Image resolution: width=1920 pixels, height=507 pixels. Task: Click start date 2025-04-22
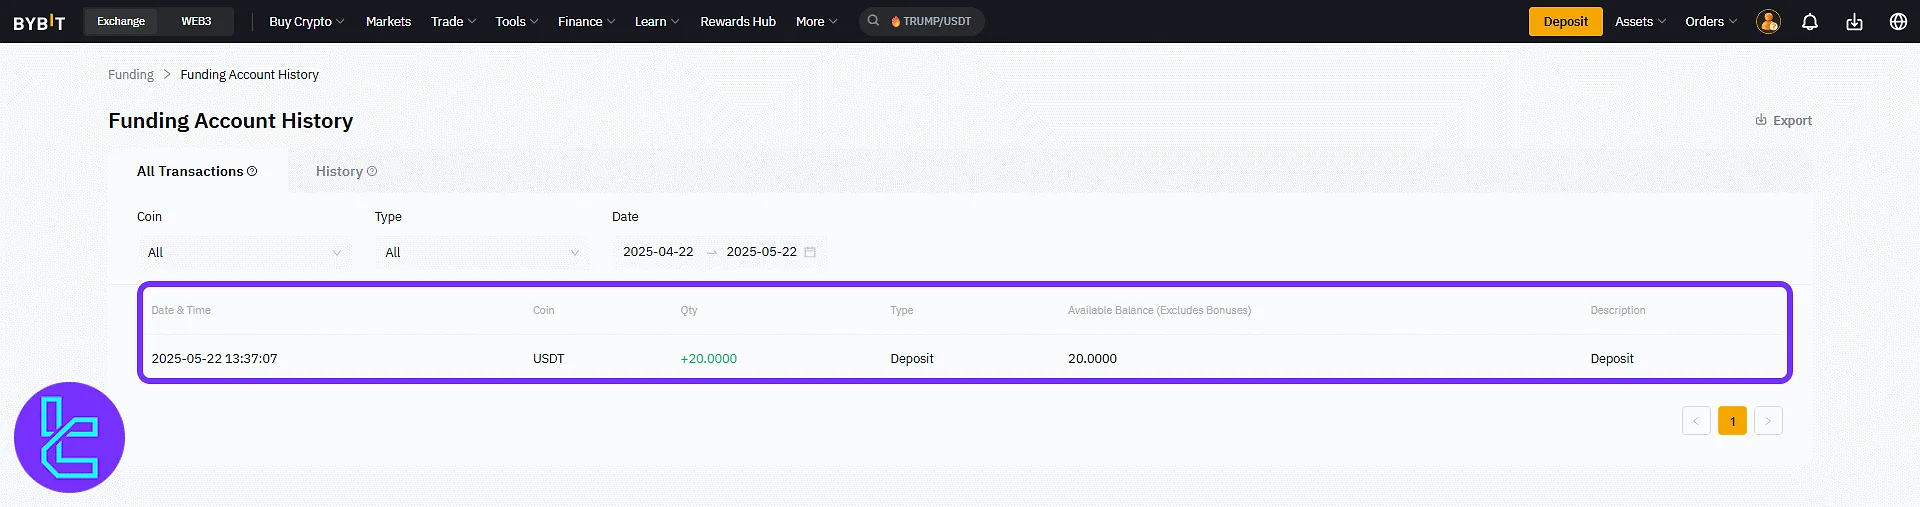tap(658, 252)
